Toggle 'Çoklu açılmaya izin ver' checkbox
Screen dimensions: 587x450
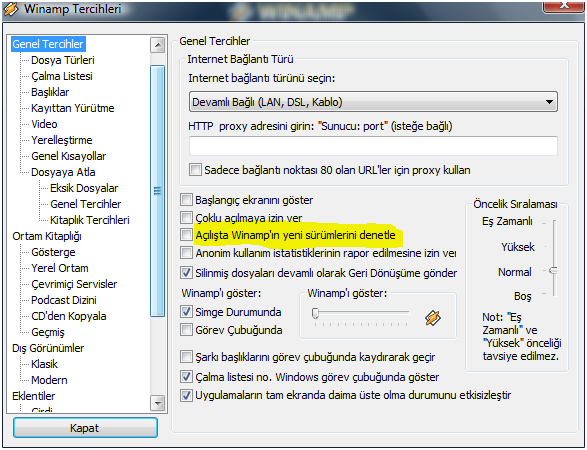[x=186, y=218]
